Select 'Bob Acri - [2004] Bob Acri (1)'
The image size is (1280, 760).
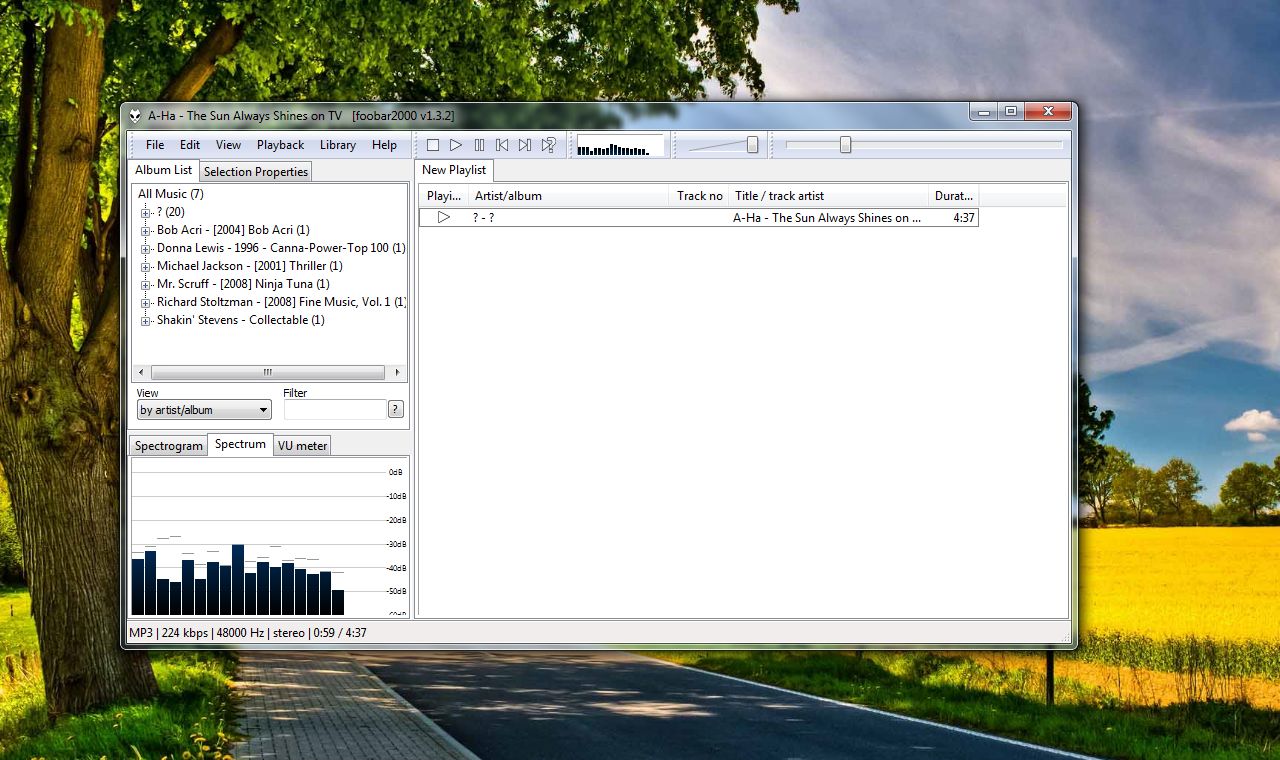click(x=233, y=230)
